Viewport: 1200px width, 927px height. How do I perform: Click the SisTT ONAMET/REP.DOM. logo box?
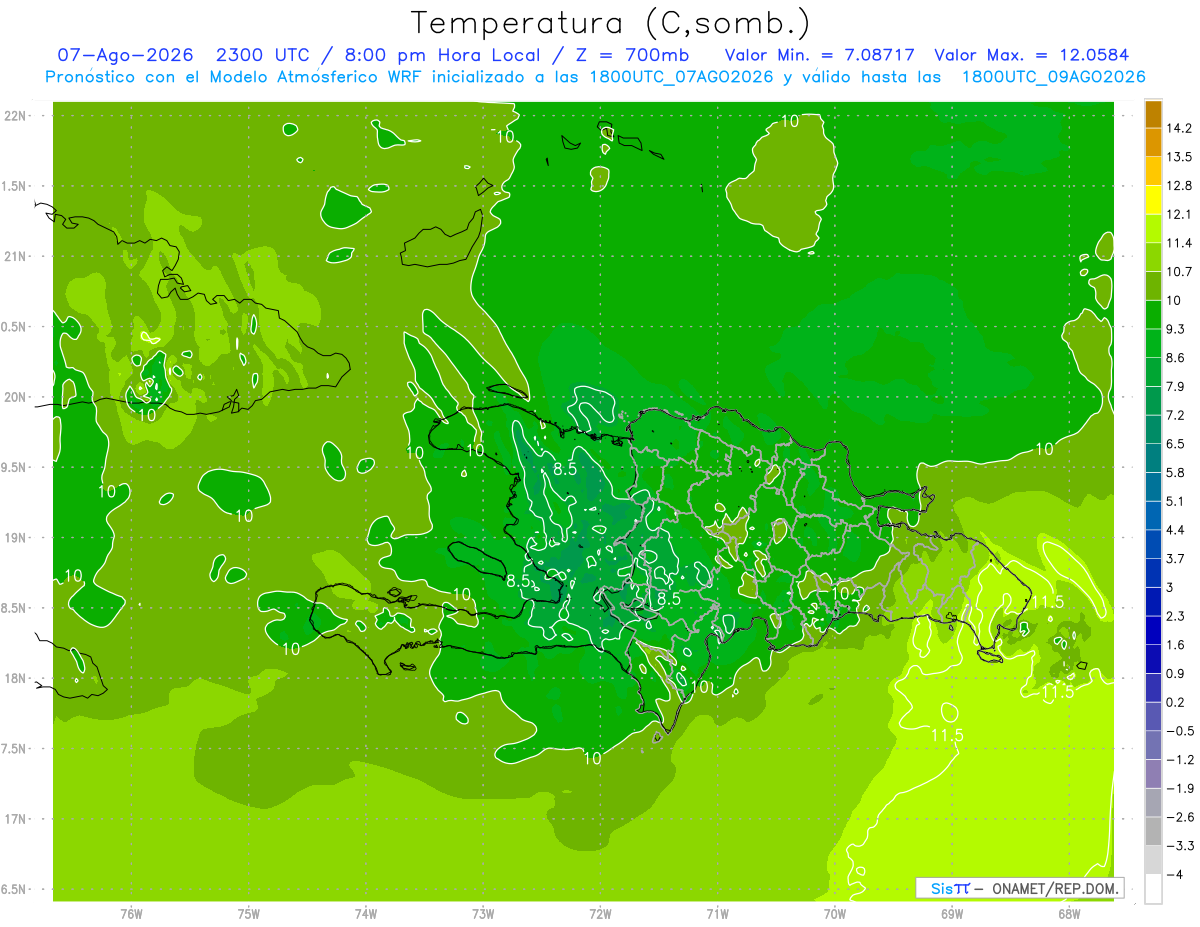coord(1019,888)
